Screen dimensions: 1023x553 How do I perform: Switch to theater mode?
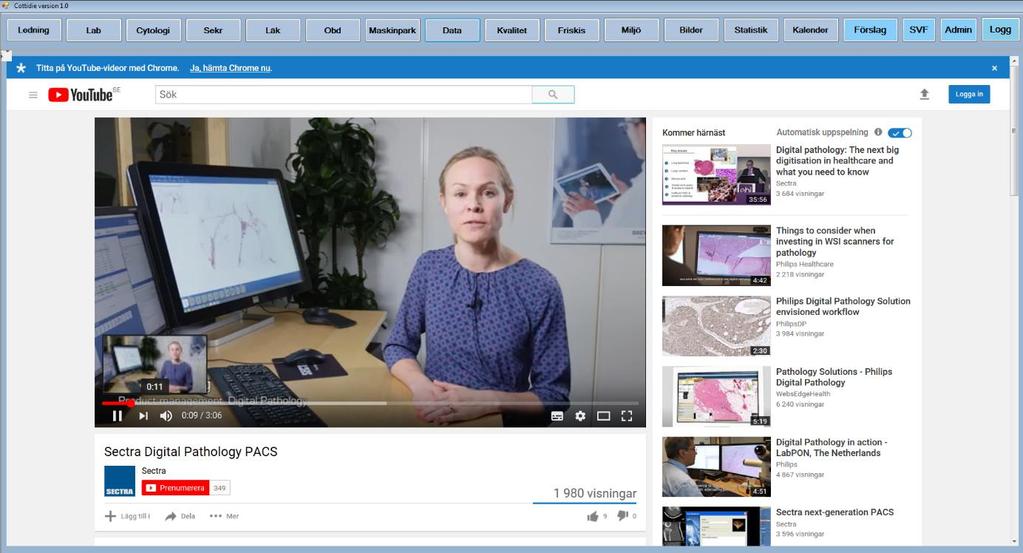pyautogui.click(x=603, y=416)
